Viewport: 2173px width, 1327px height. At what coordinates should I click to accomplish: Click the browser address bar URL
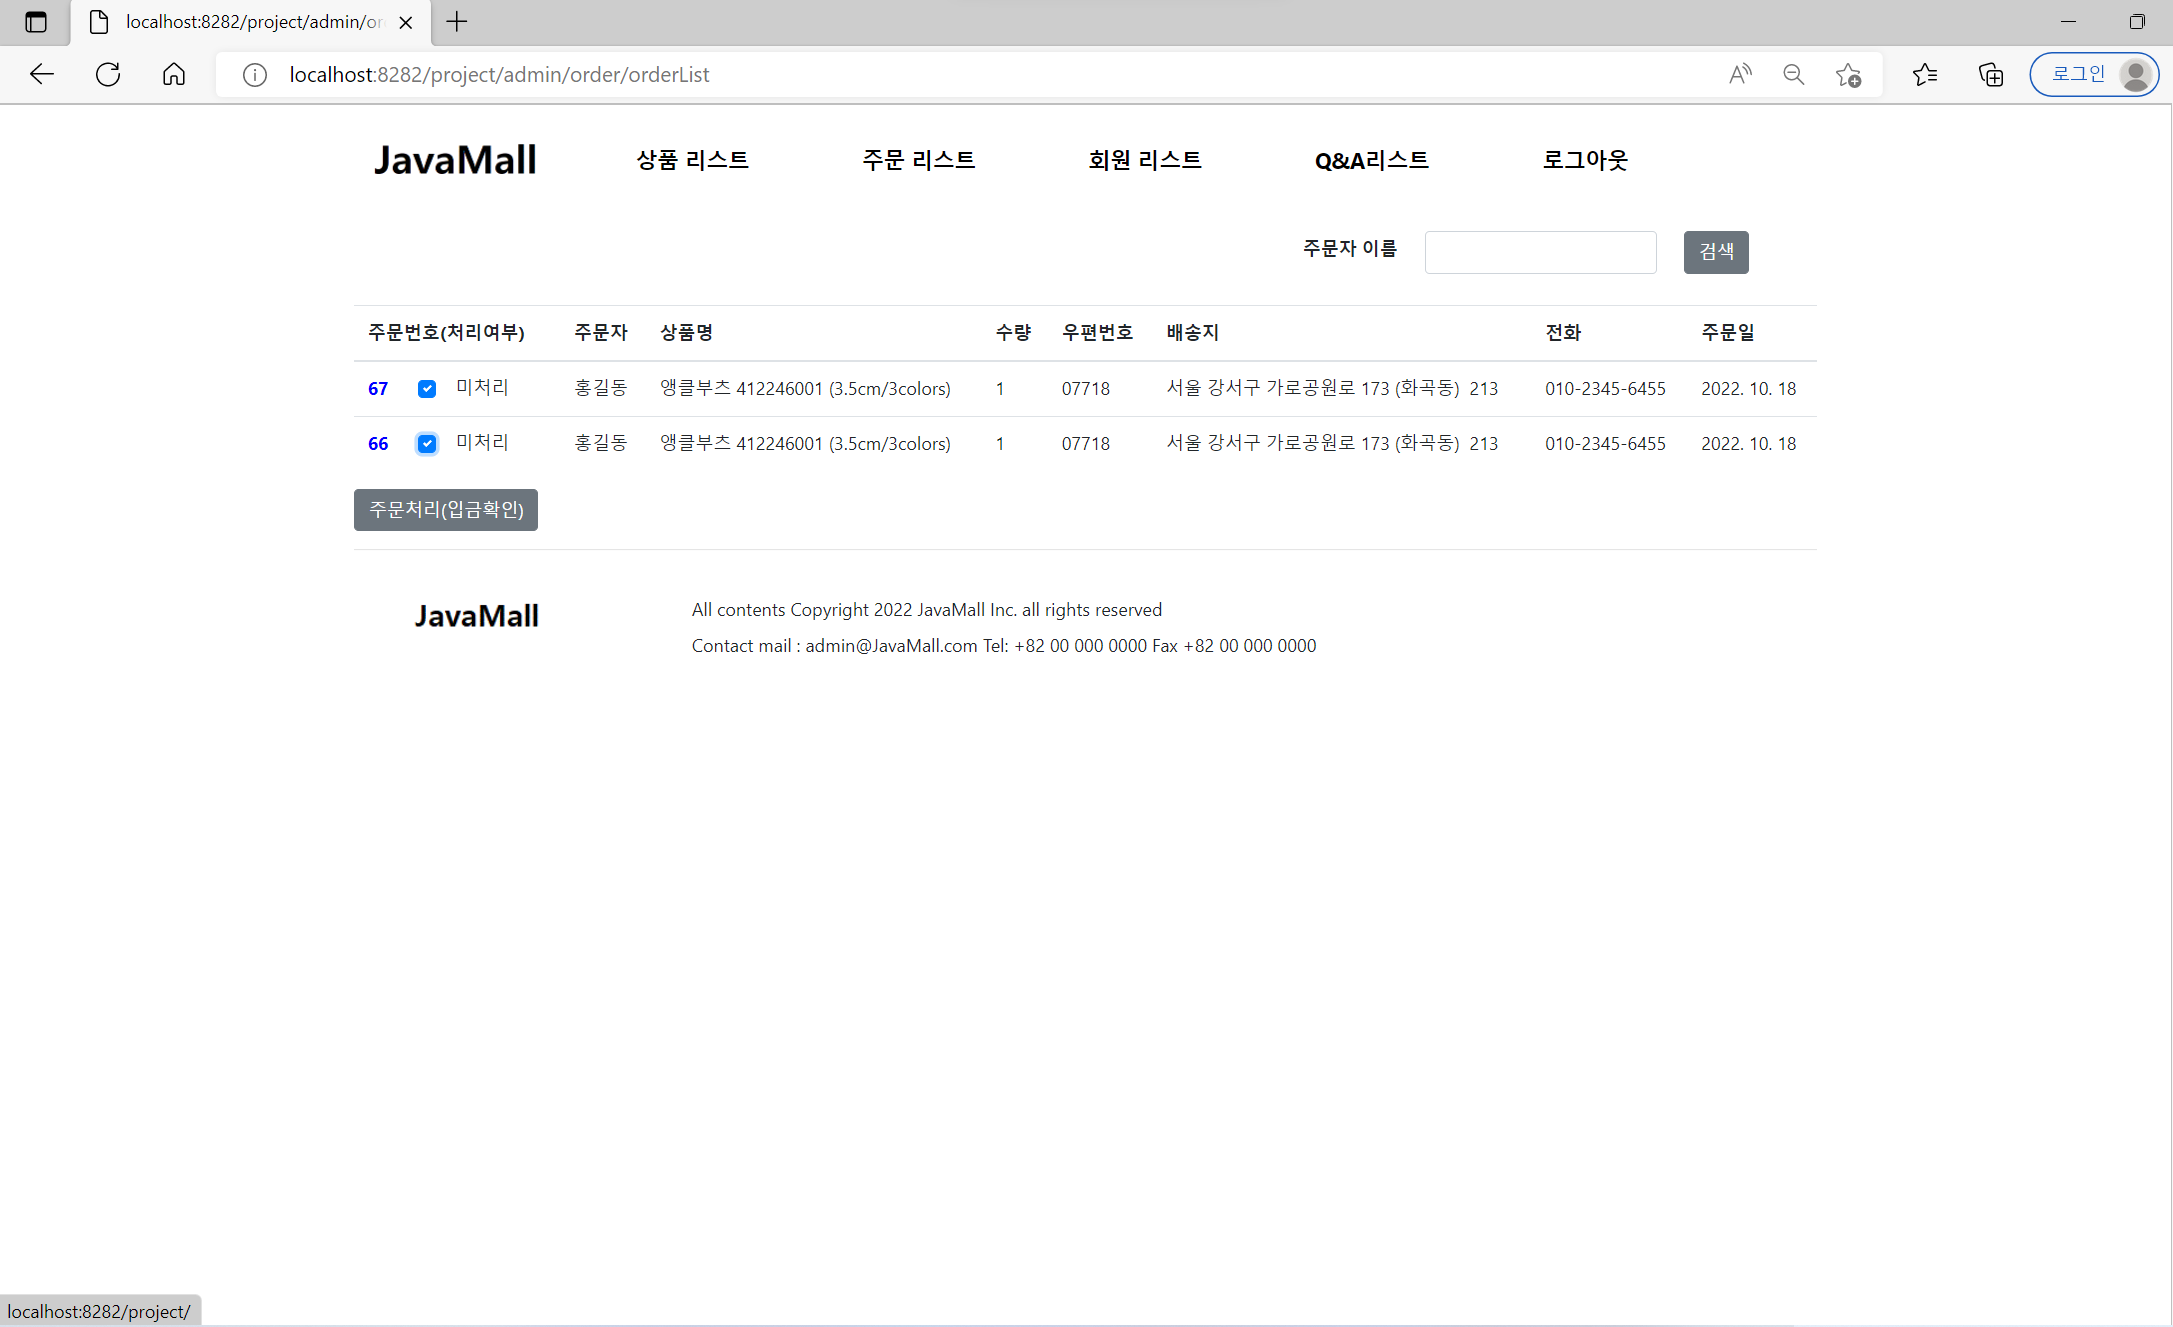click(499, 75)
